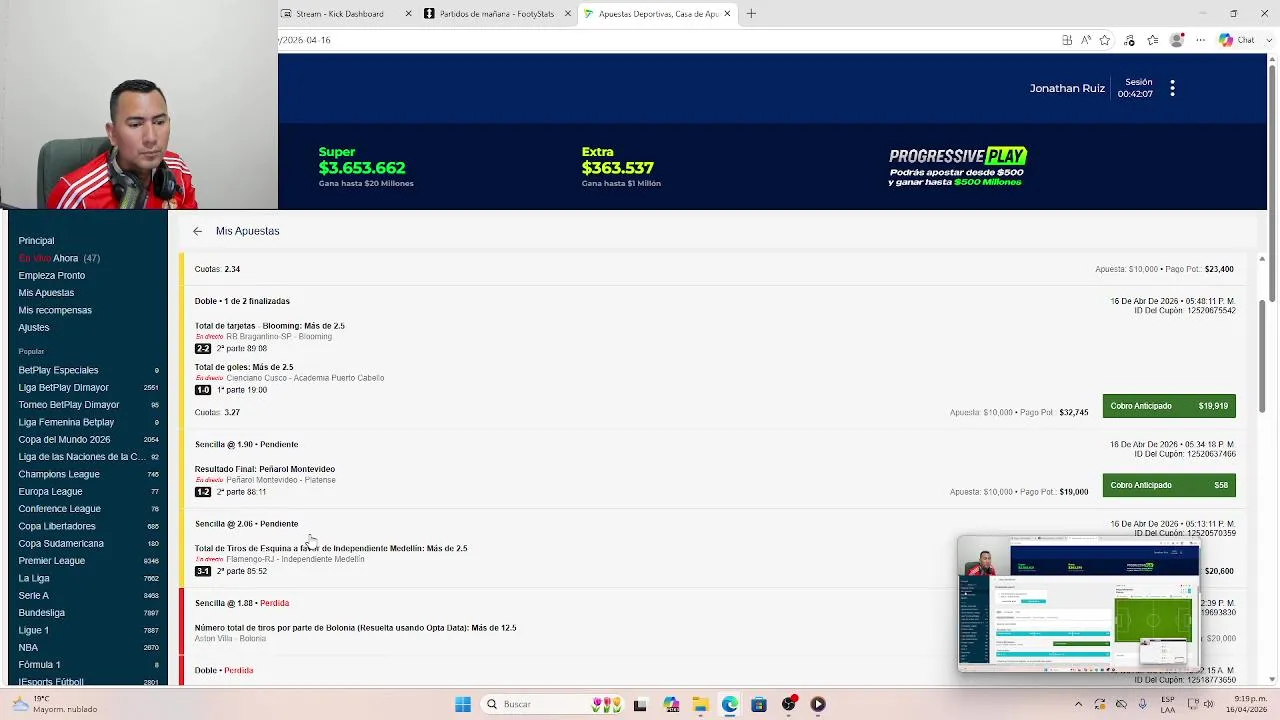Screen dimensions: 1280x720
Task: Open Conference League category
Action: [88, 509]
